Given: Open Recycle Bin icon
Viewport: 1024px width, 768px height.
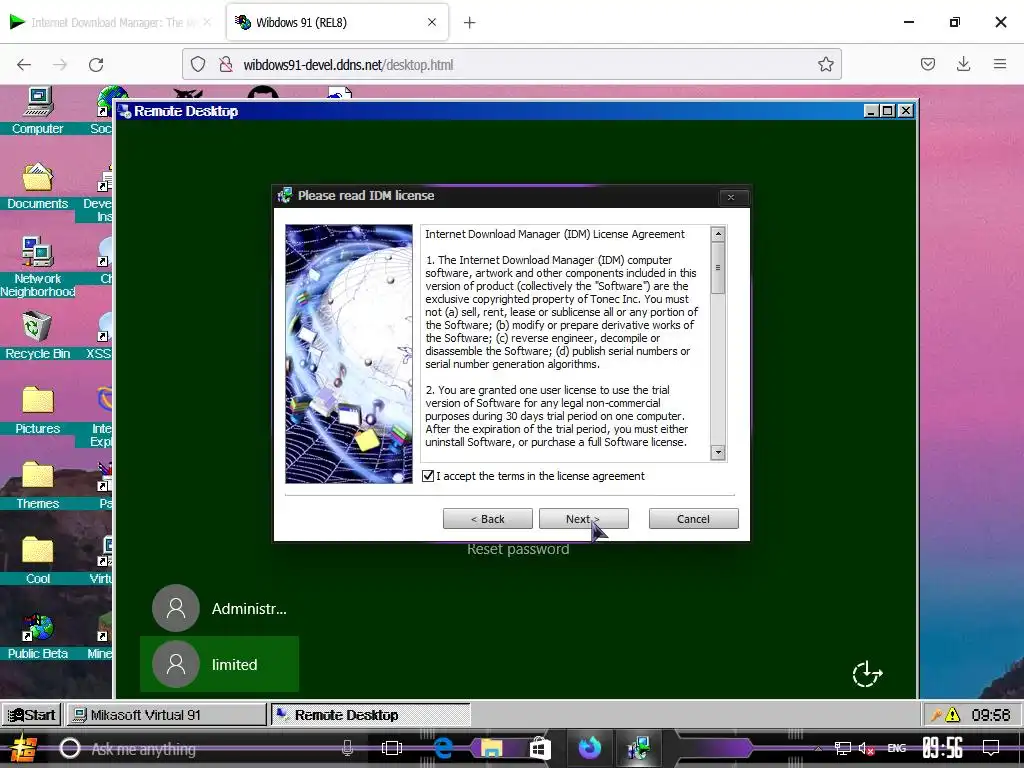Looking at the screenshot, I should pyautogui.click(x=37, y=336).
